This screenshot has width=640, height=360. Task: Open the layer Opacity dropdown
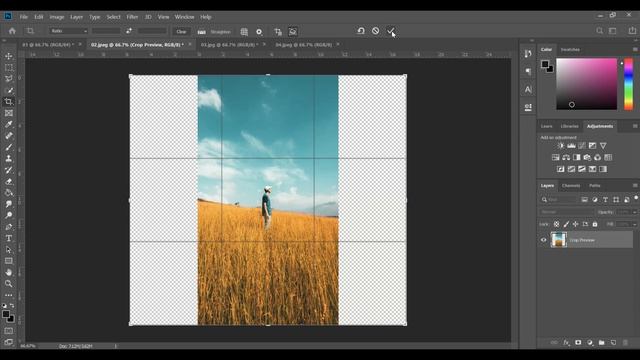click(634, 212)
